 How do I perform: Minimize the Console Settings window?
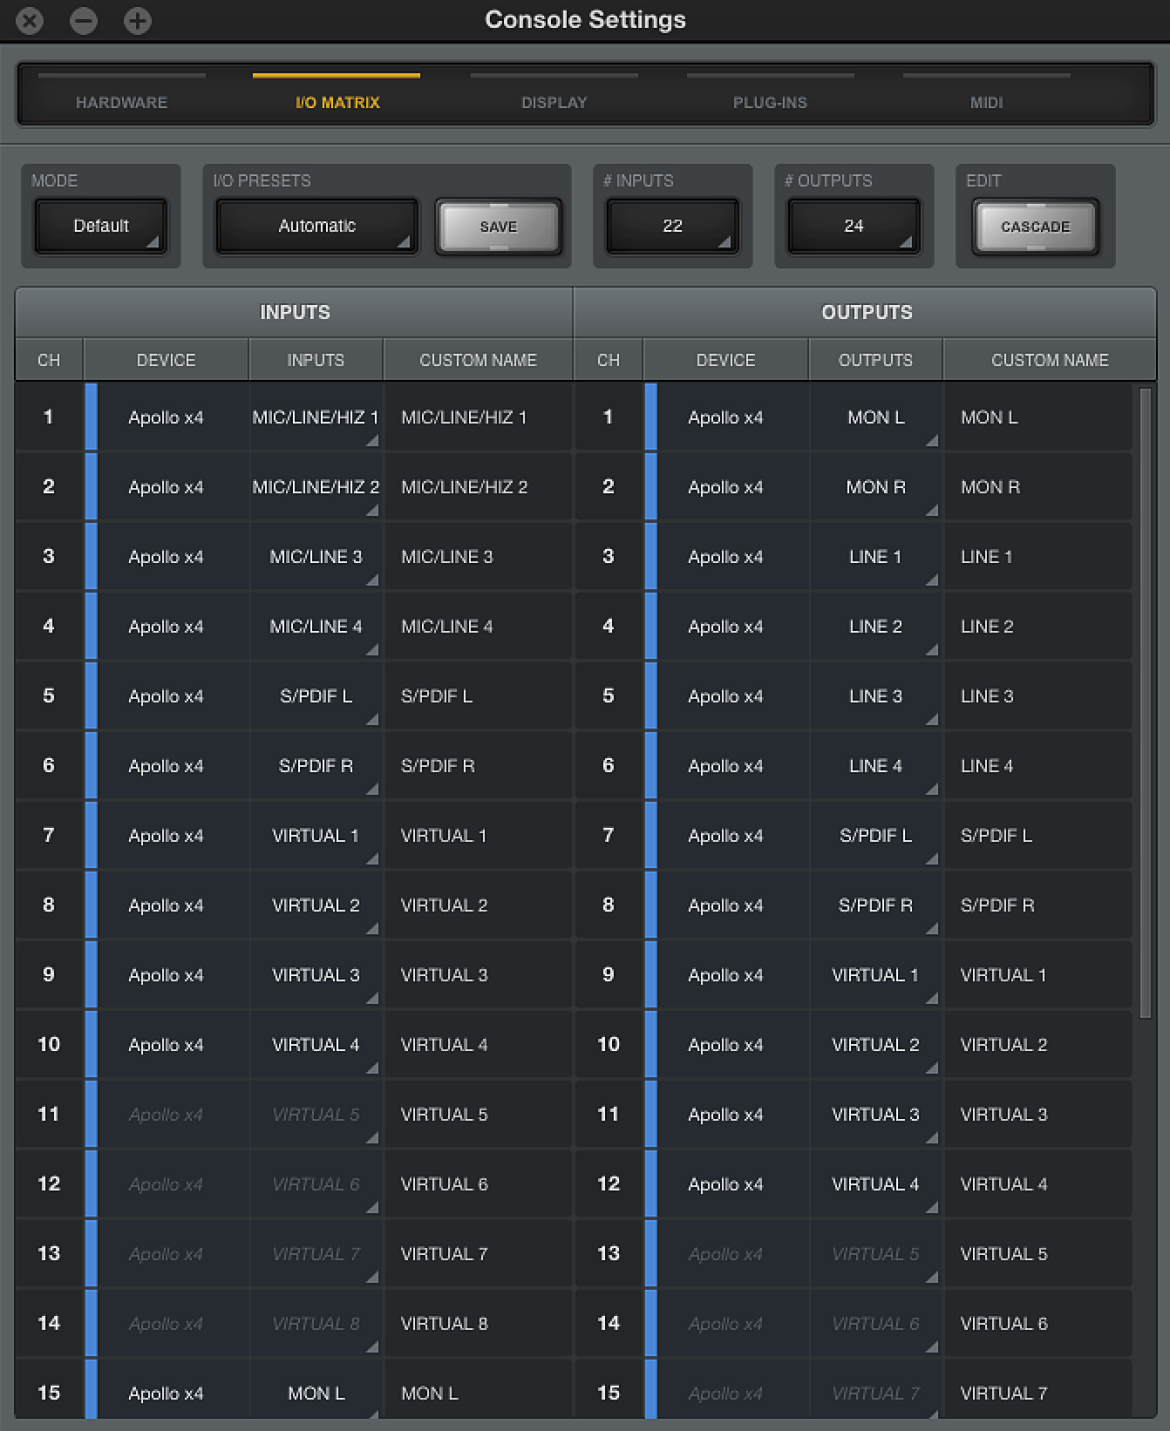coord(84,20)
